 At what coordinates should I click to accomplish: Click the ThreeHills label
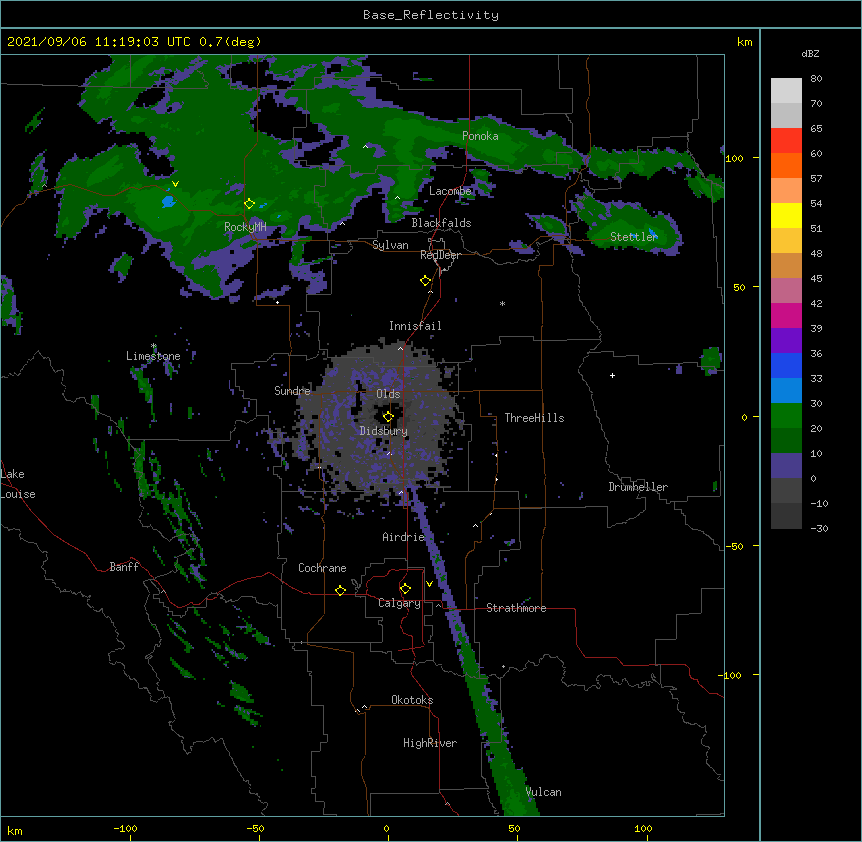pyautogui.click(x=534, y=418)
